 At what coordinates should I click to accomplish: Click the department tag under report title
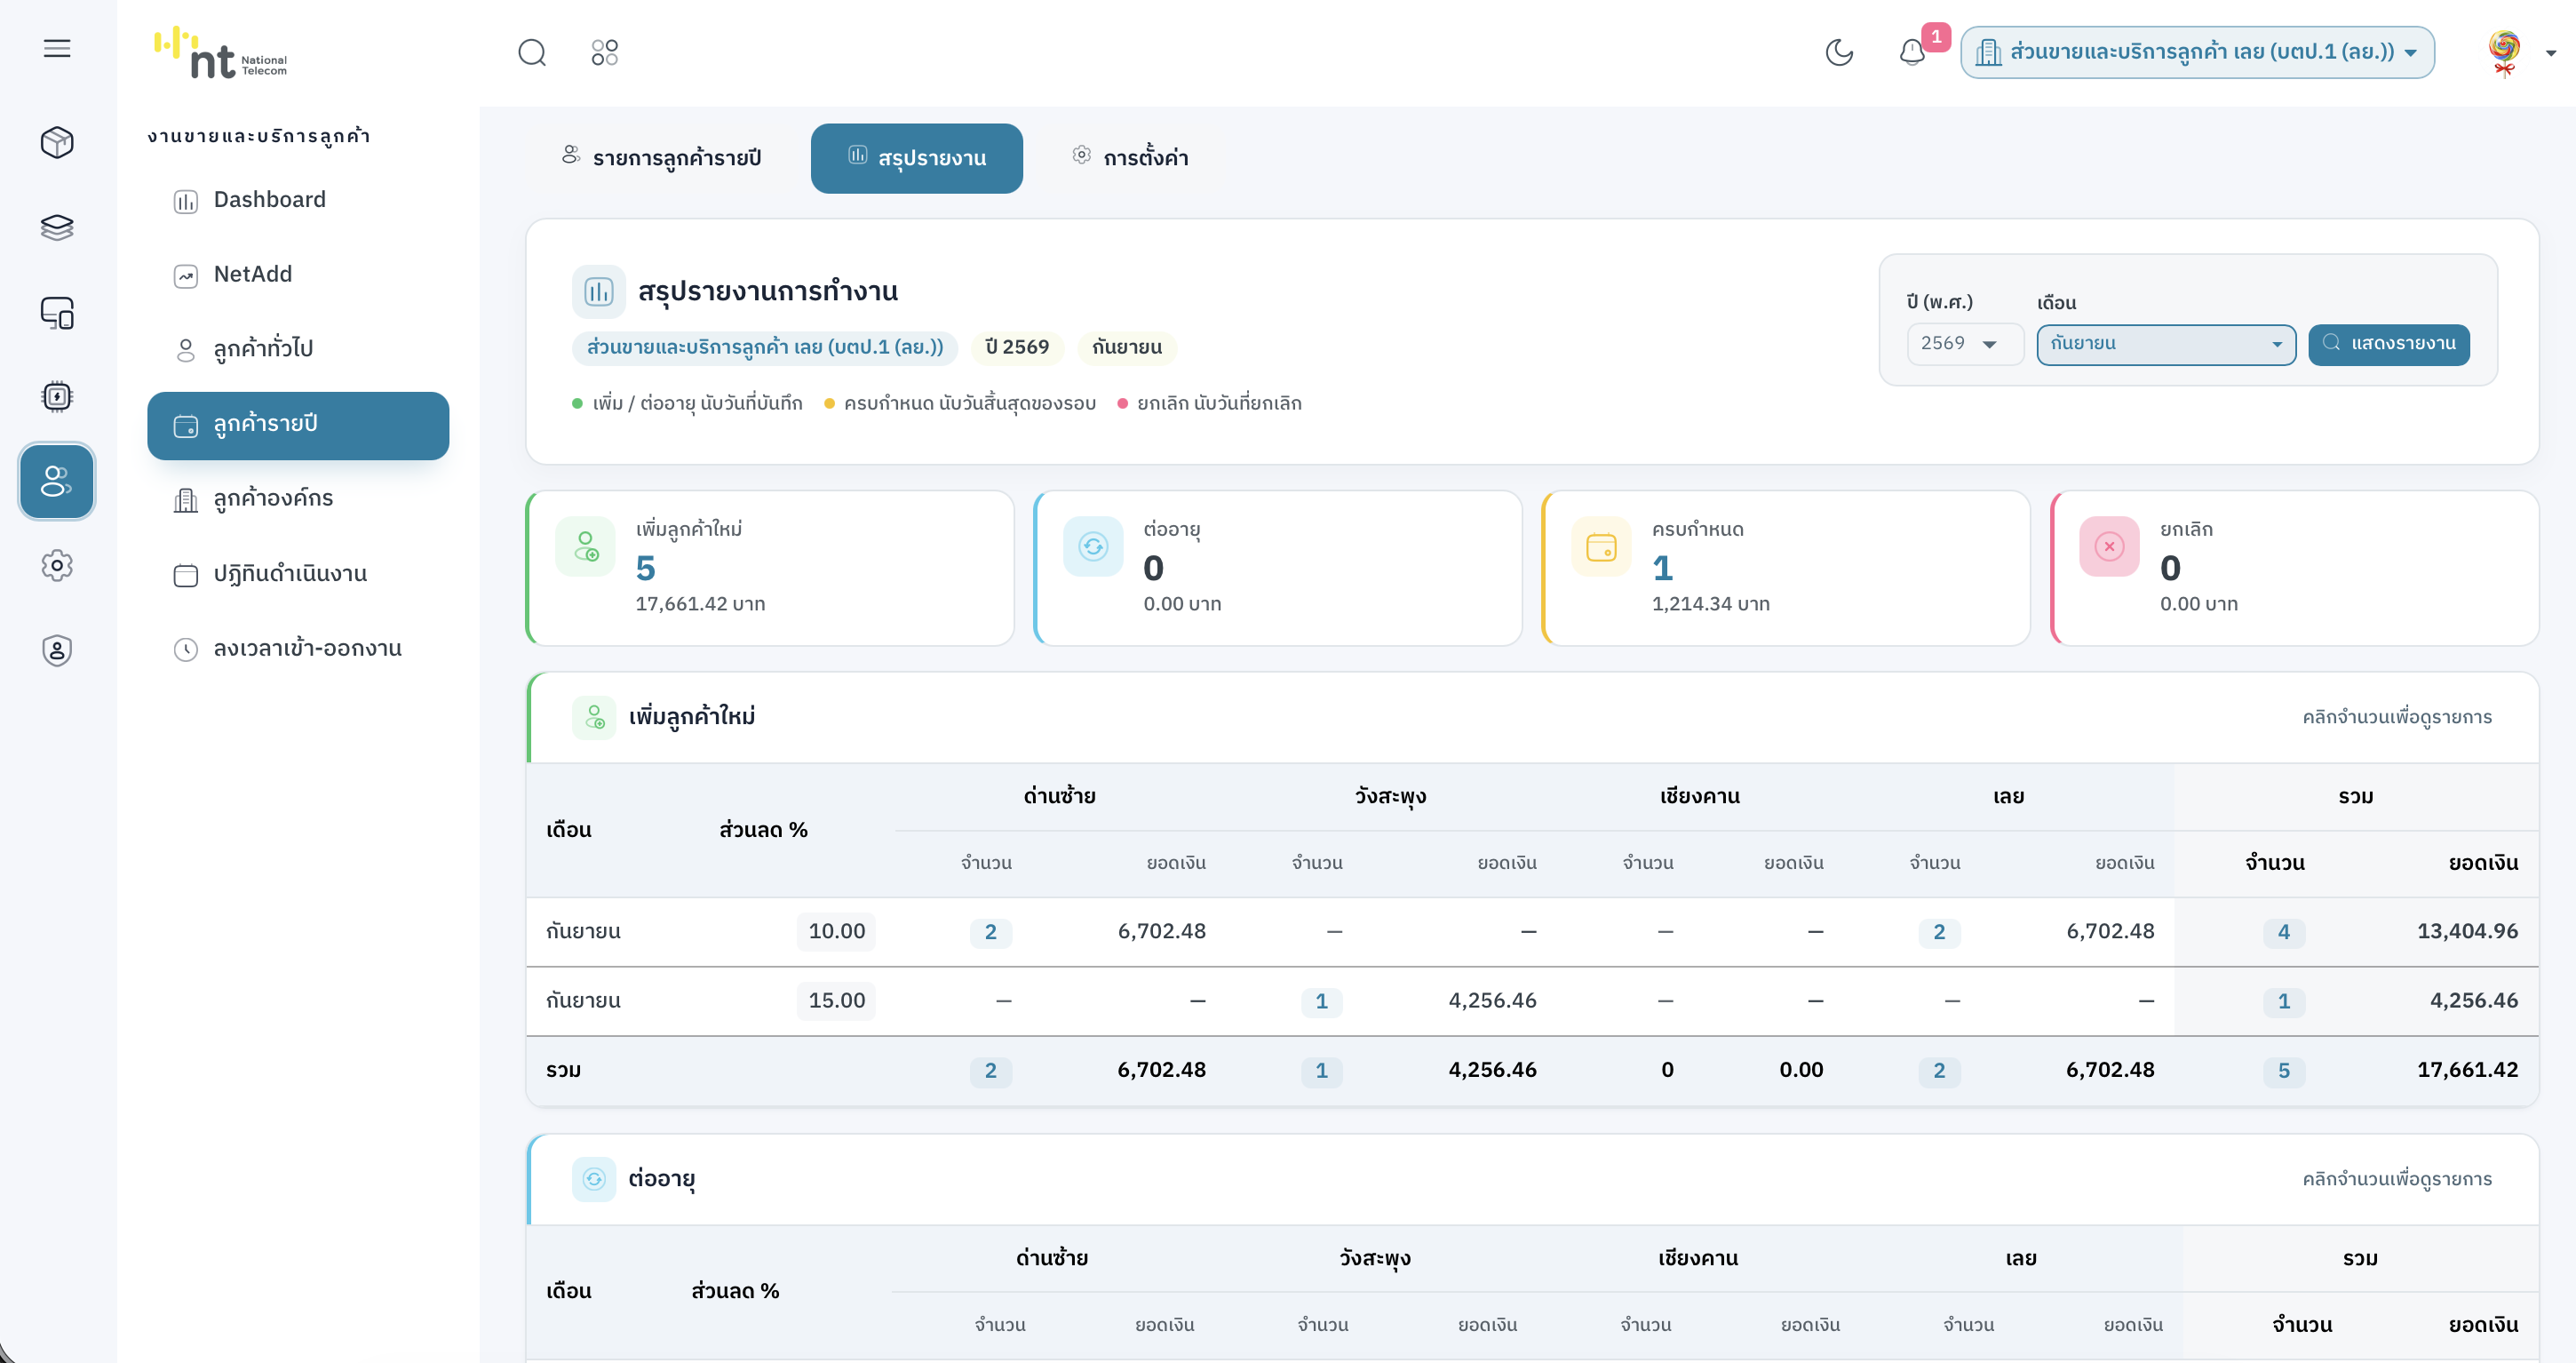(x=765, y=347)
